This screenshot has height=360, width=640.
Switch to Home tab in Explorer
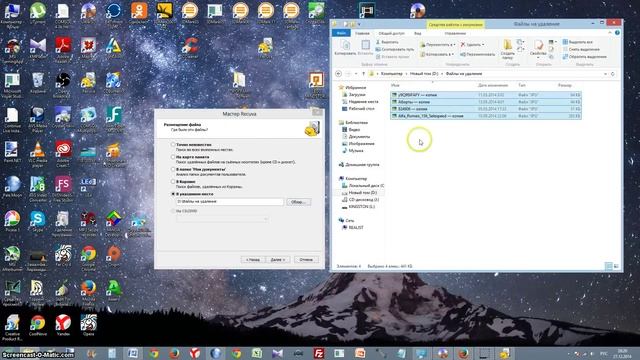(x=362, y=33)
